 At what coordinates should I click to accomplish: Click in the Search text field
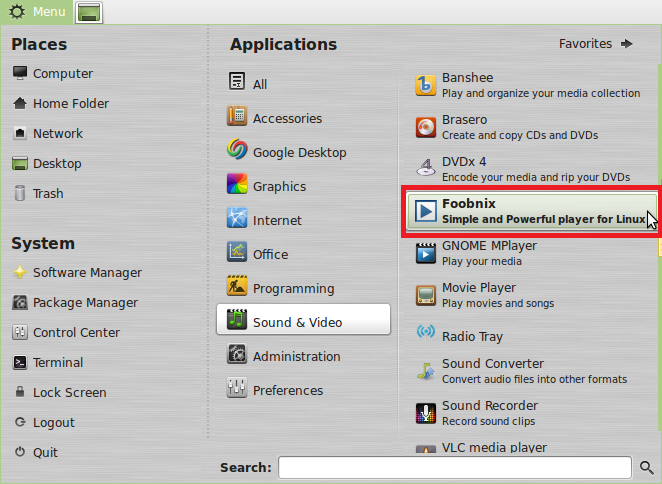(x=455, y=467)
